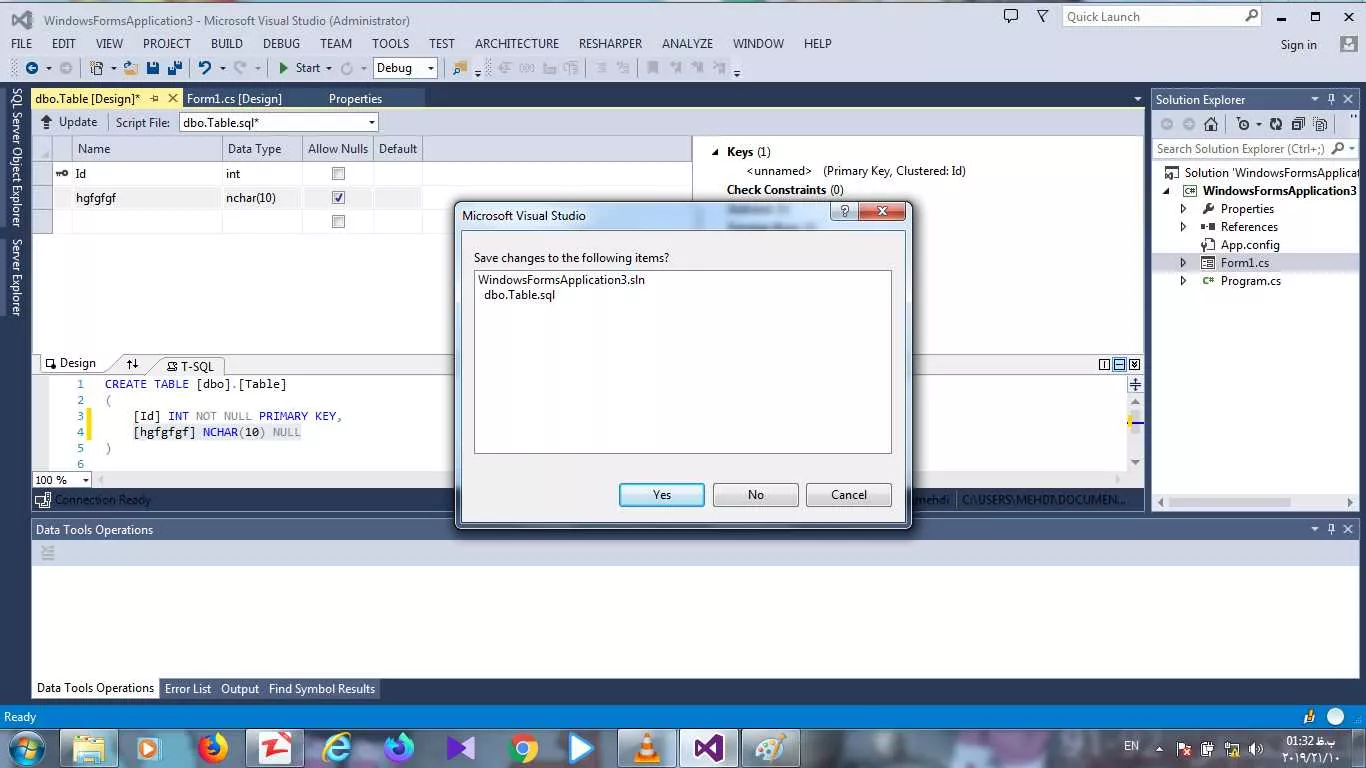The height and width of the screenshot is (768, 1366).
Task: Click the Save floppy disk icon
Action: click(x=153, y=68)
